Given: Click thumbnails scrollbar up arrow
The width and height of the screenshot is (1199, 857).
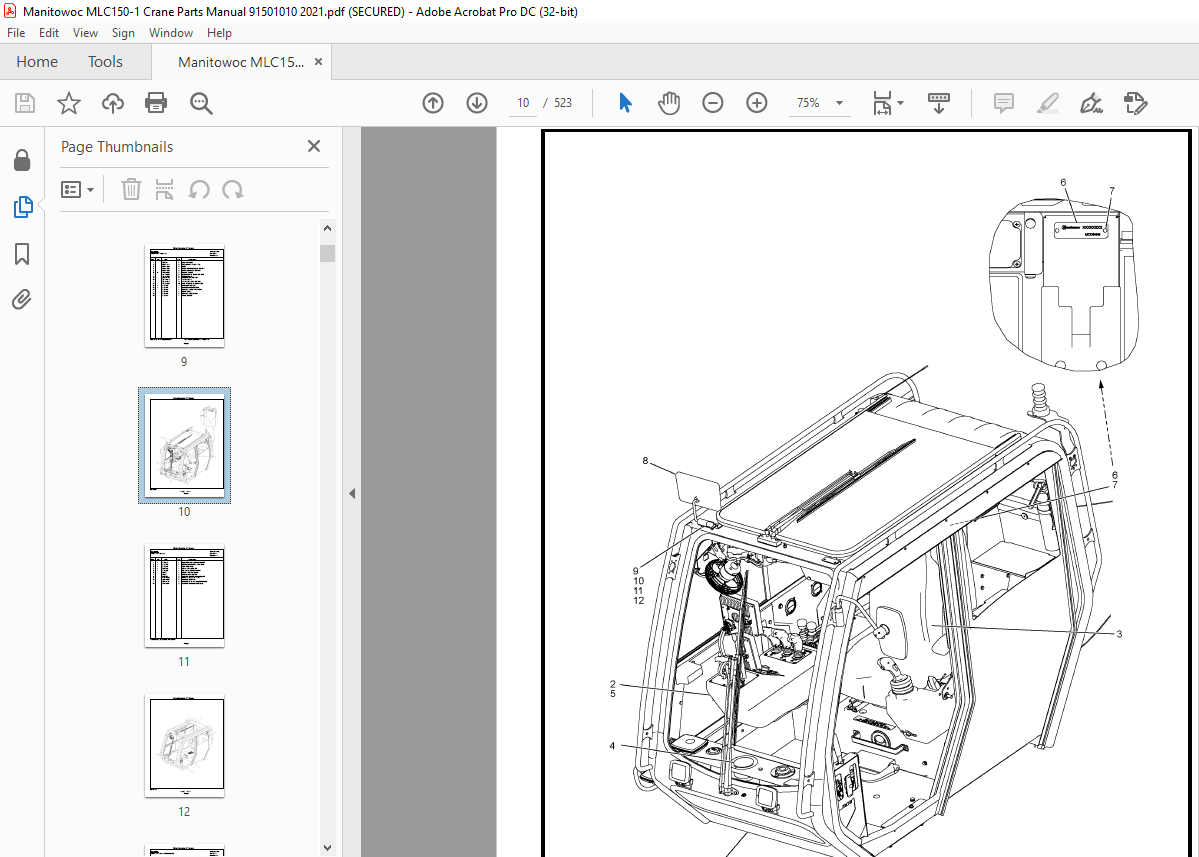Looking at the screenshot, I should coord(327,229).
